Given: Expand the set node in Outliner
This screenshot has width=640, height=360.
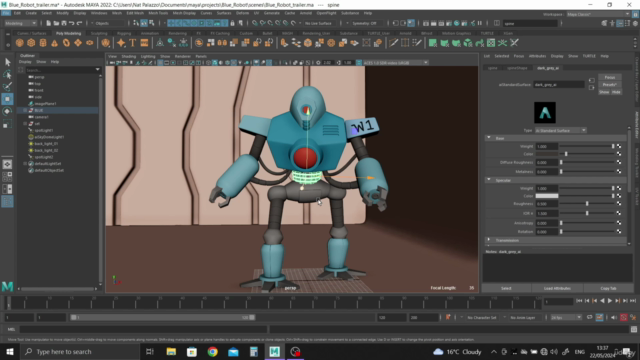Looking at the screenshot, I should tap(25, 123).
